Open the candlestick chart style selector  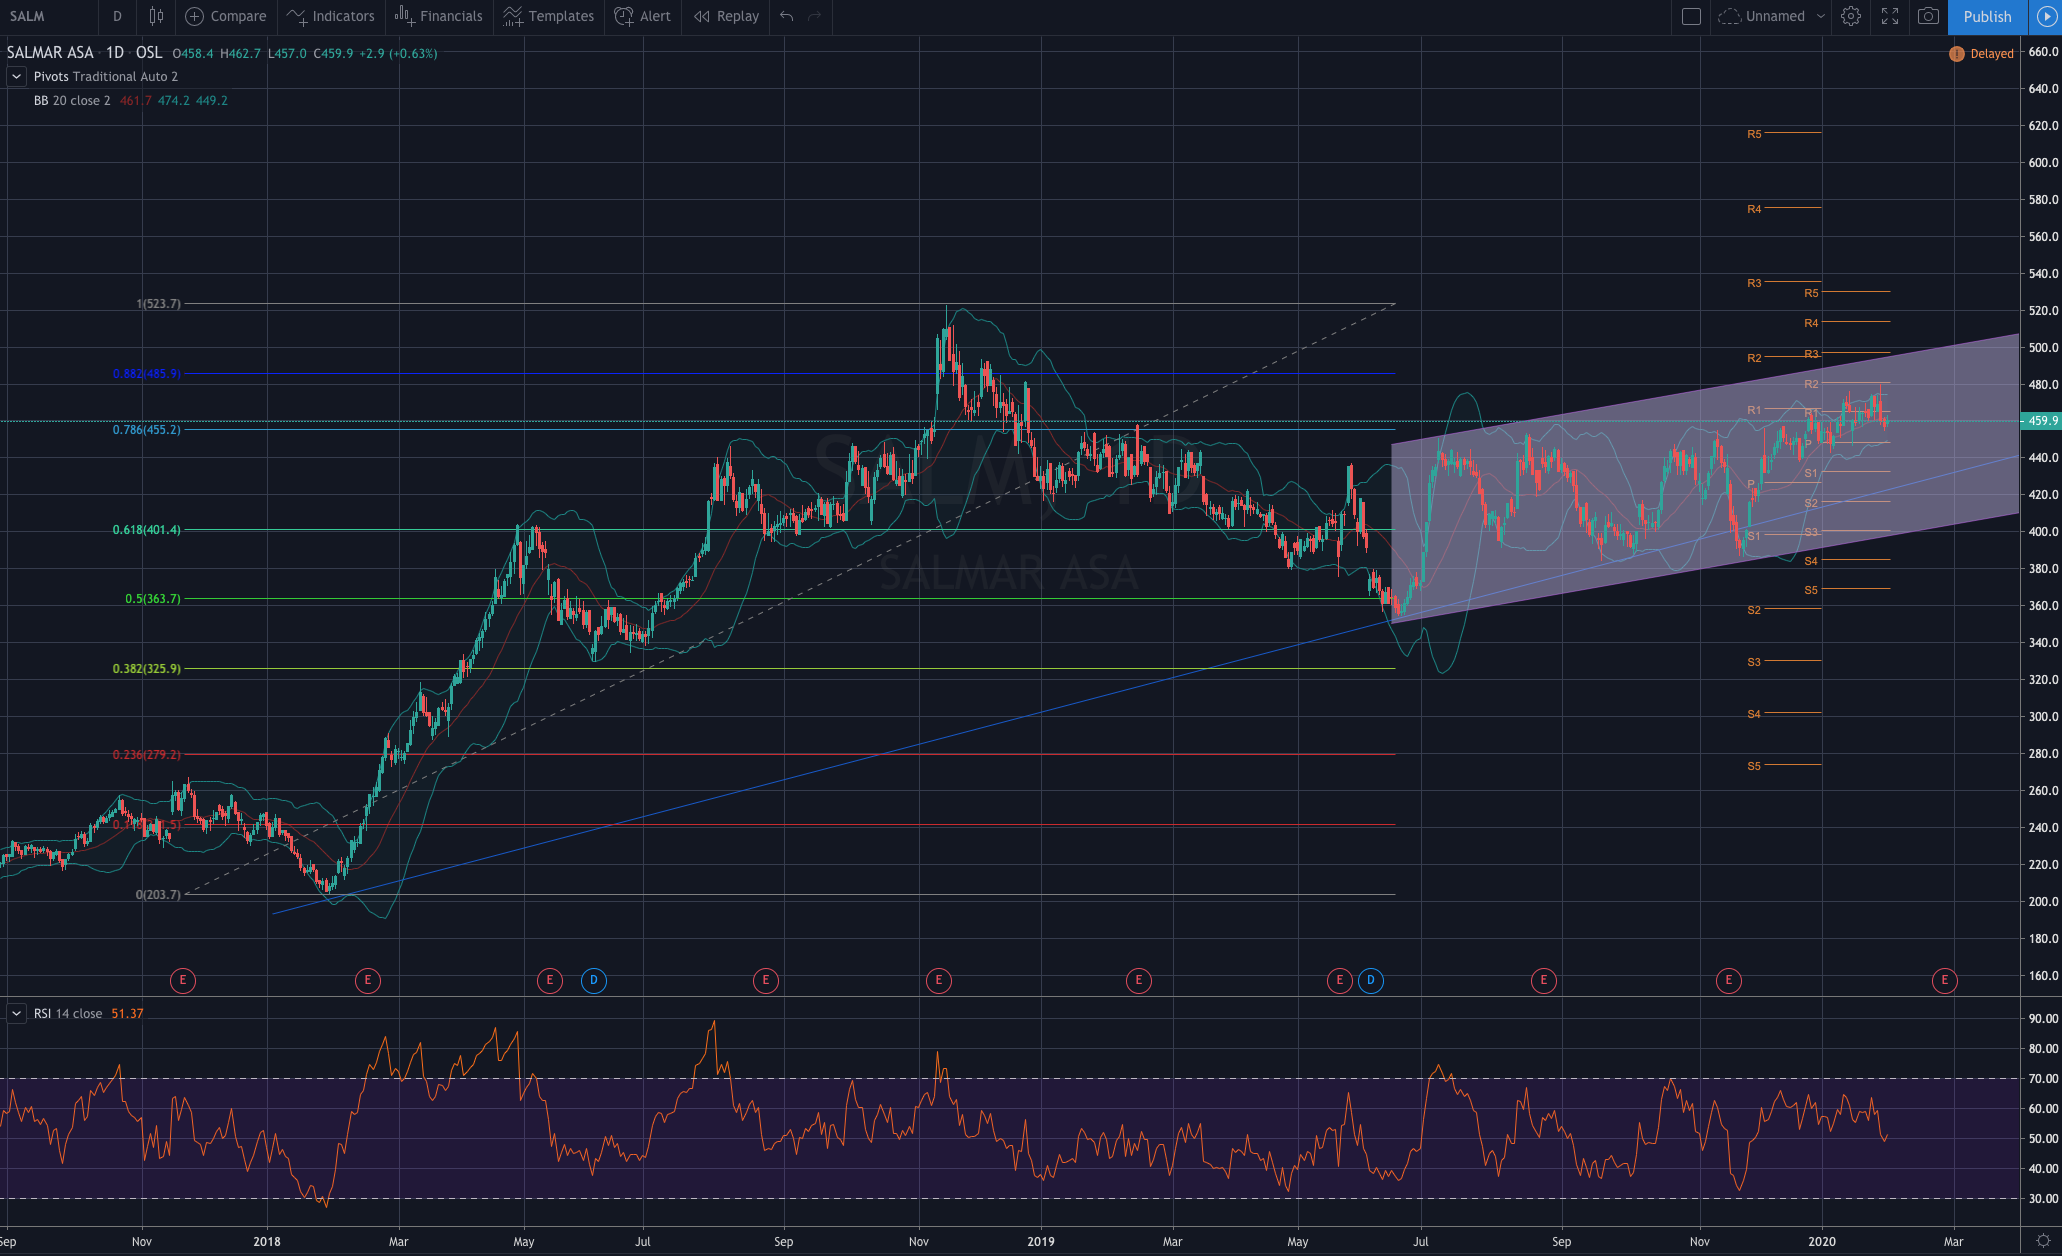156,16
